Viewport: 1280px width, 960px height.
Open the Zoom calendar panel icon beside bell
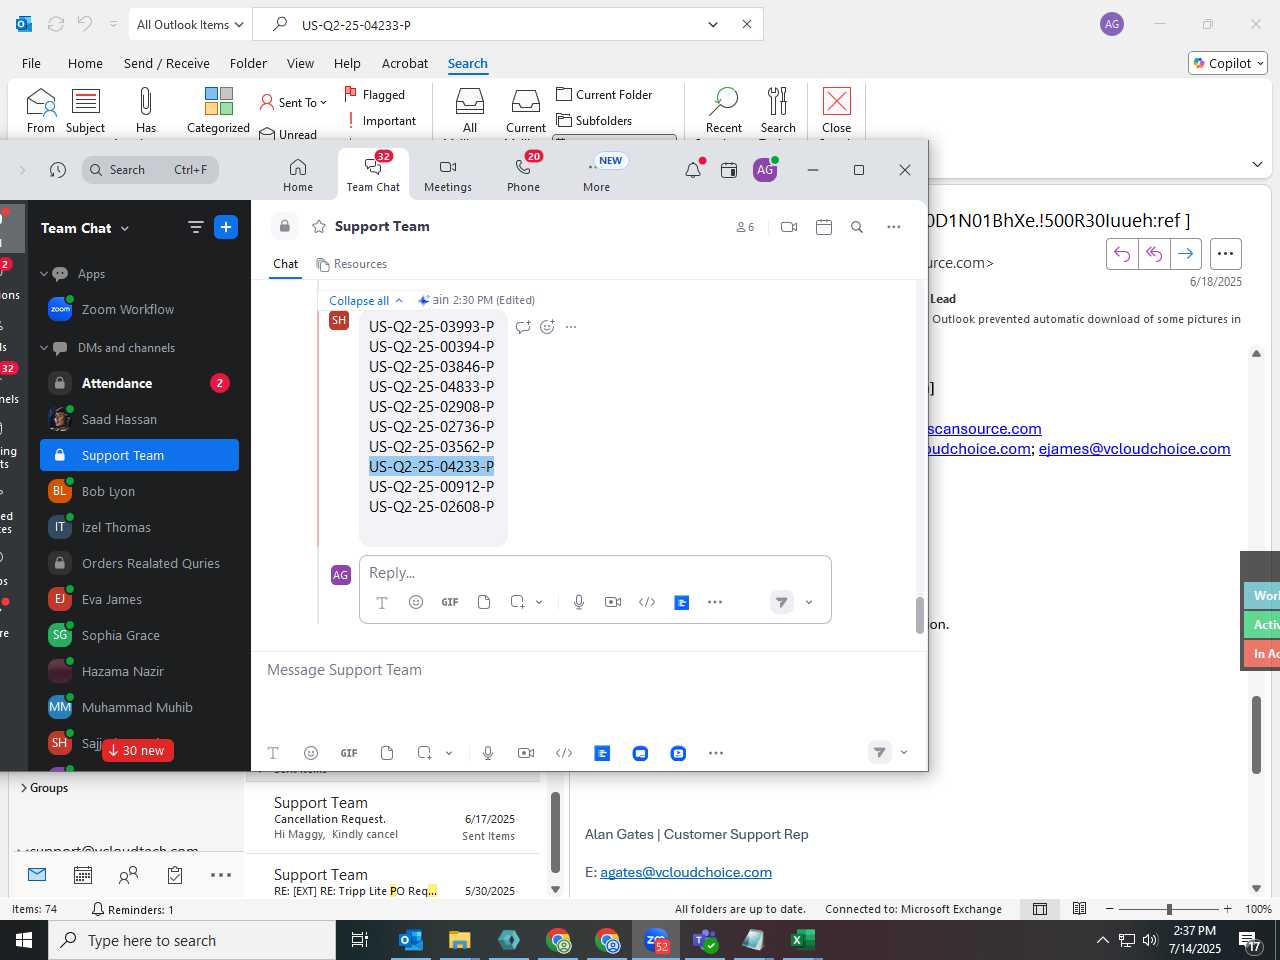(x=729, y=170)
